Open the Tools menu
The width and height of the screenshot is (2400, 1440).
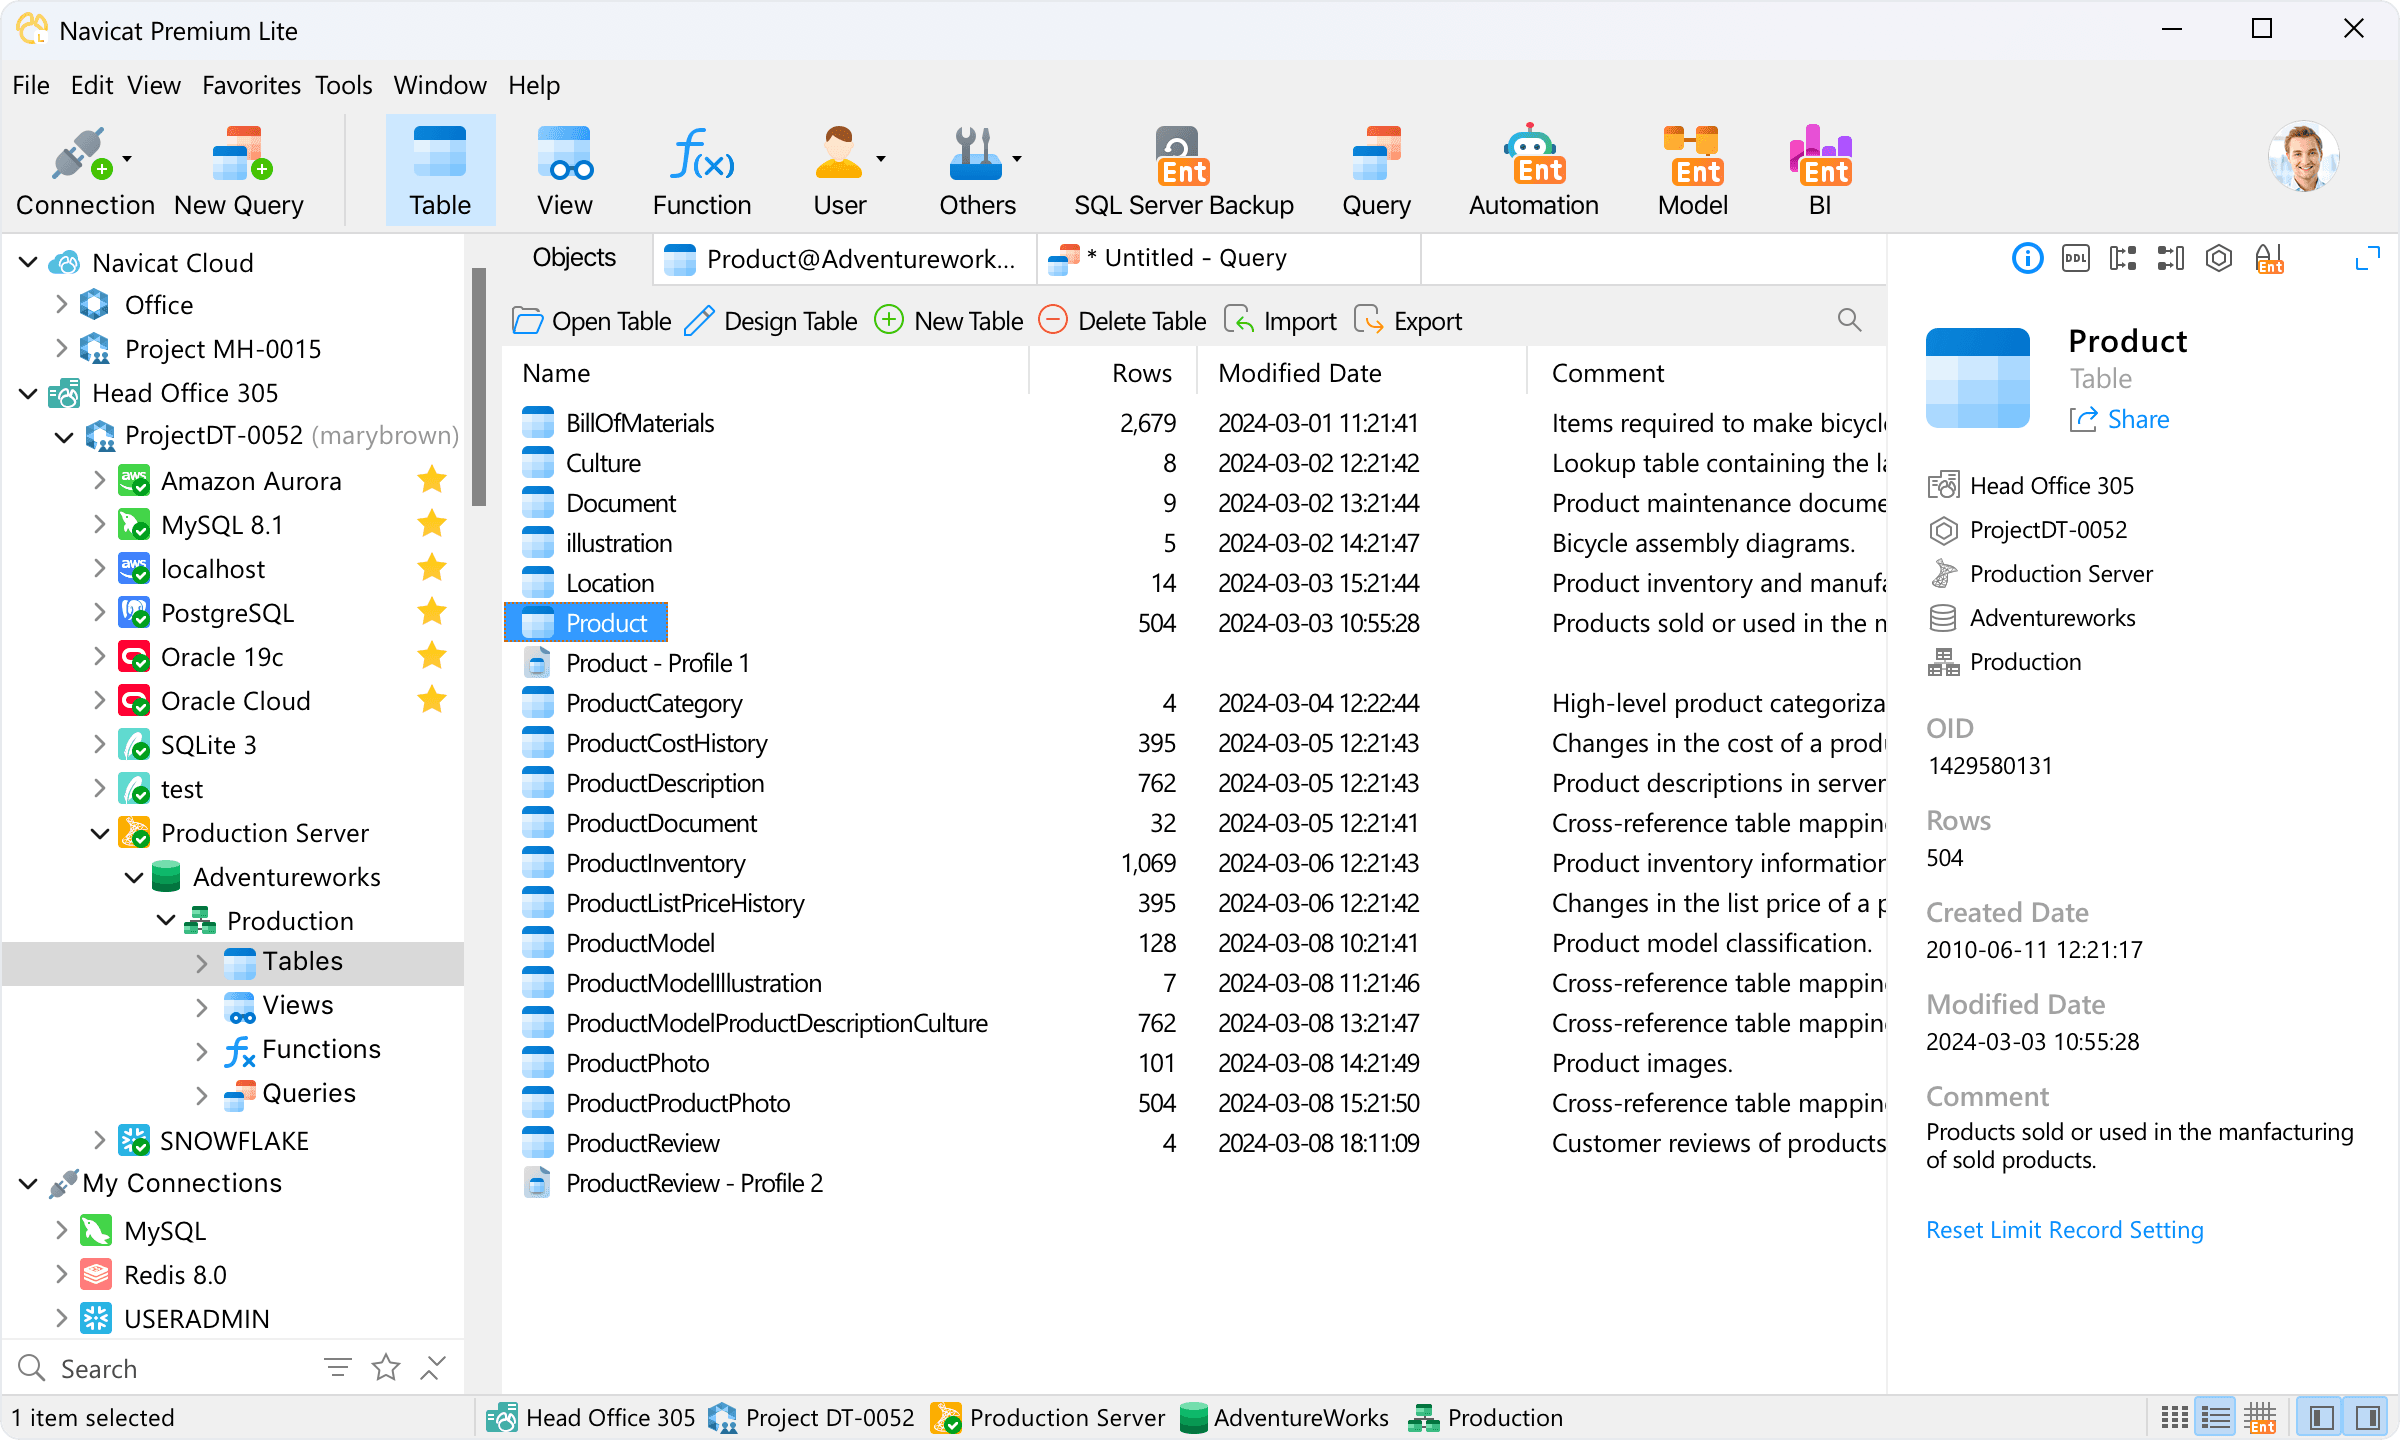[x=343, y=85]
